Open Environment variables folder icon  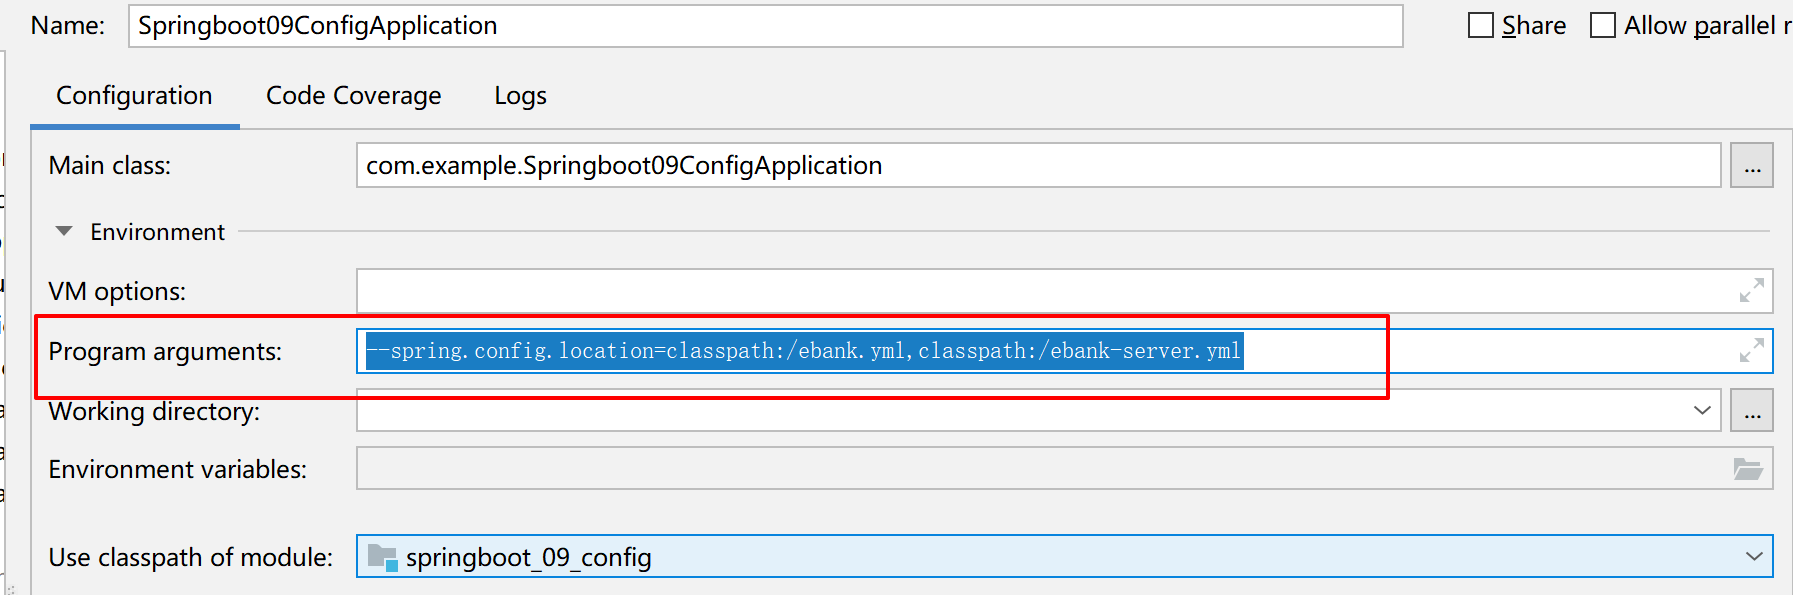tap(1747, 469)
